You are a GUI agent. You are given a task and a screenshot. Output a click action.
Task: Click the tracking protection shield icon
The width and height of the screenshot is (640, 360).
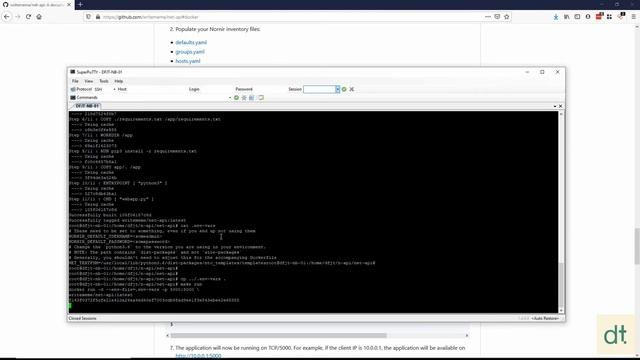tap(89, 17)
